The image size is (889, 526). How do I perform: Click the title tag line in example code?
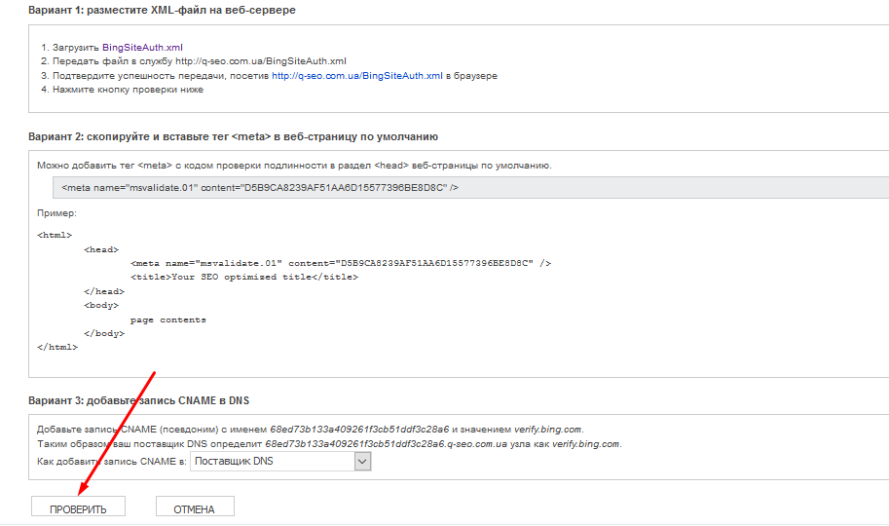[x=244, y=277]
